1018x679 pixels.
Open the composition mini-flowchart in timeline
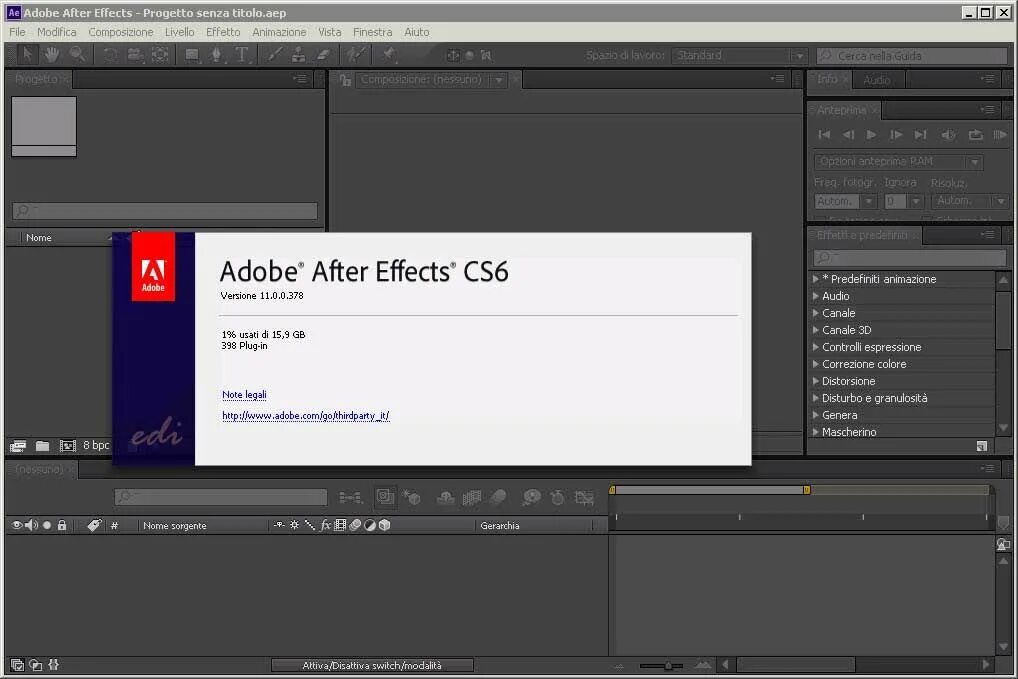click(x=351, y=498)
